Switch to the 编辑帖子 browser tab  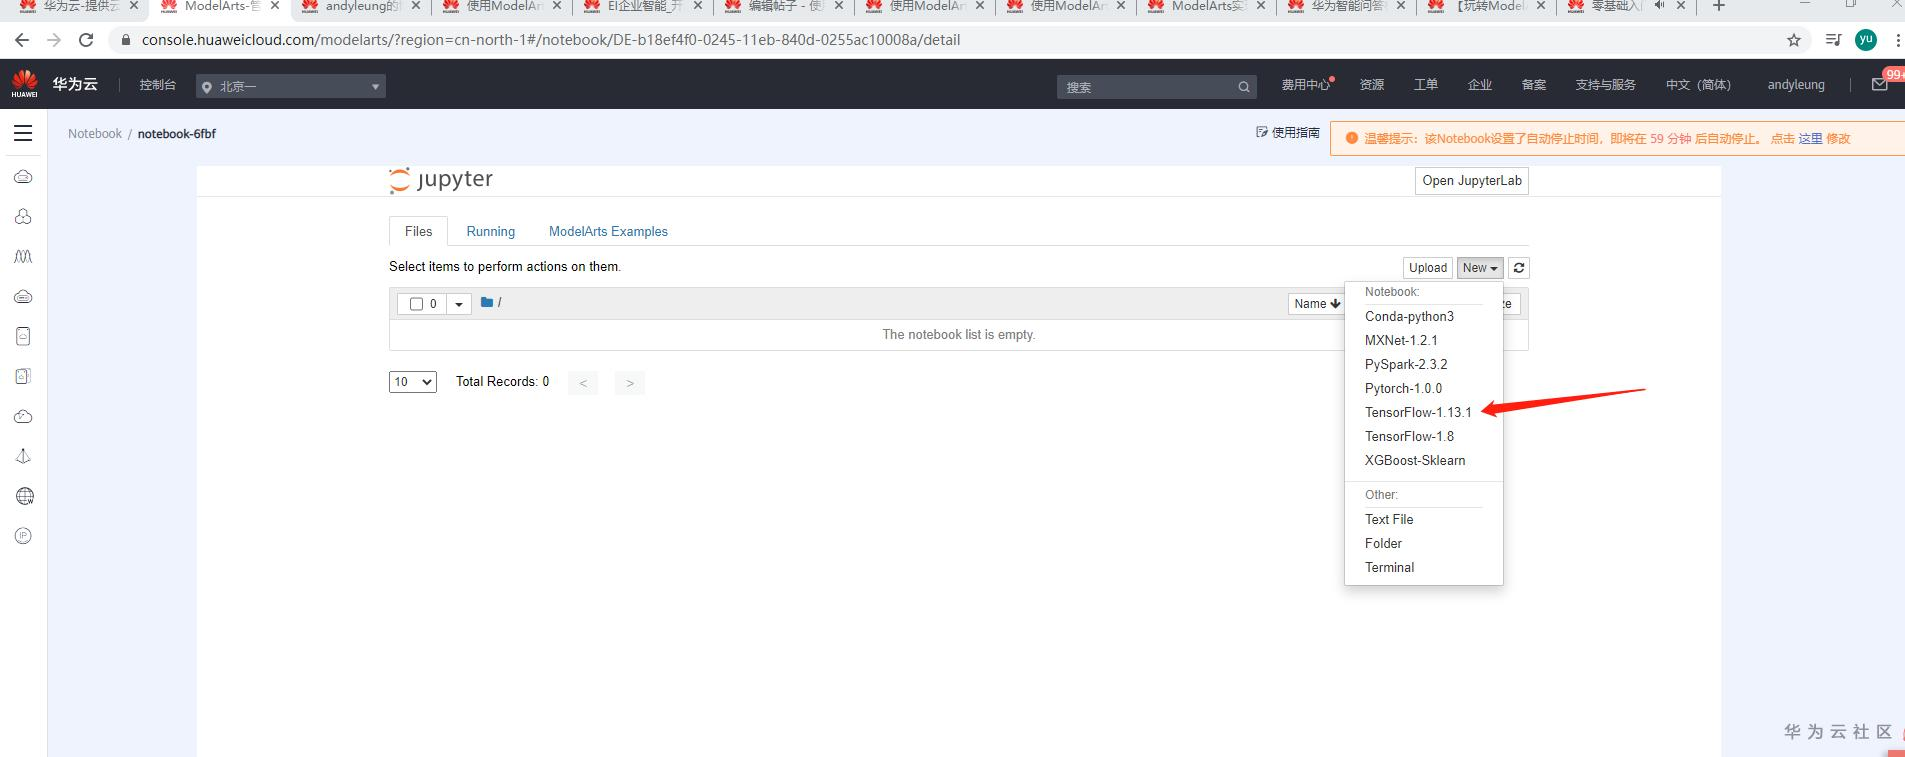[x=786, y=6]
